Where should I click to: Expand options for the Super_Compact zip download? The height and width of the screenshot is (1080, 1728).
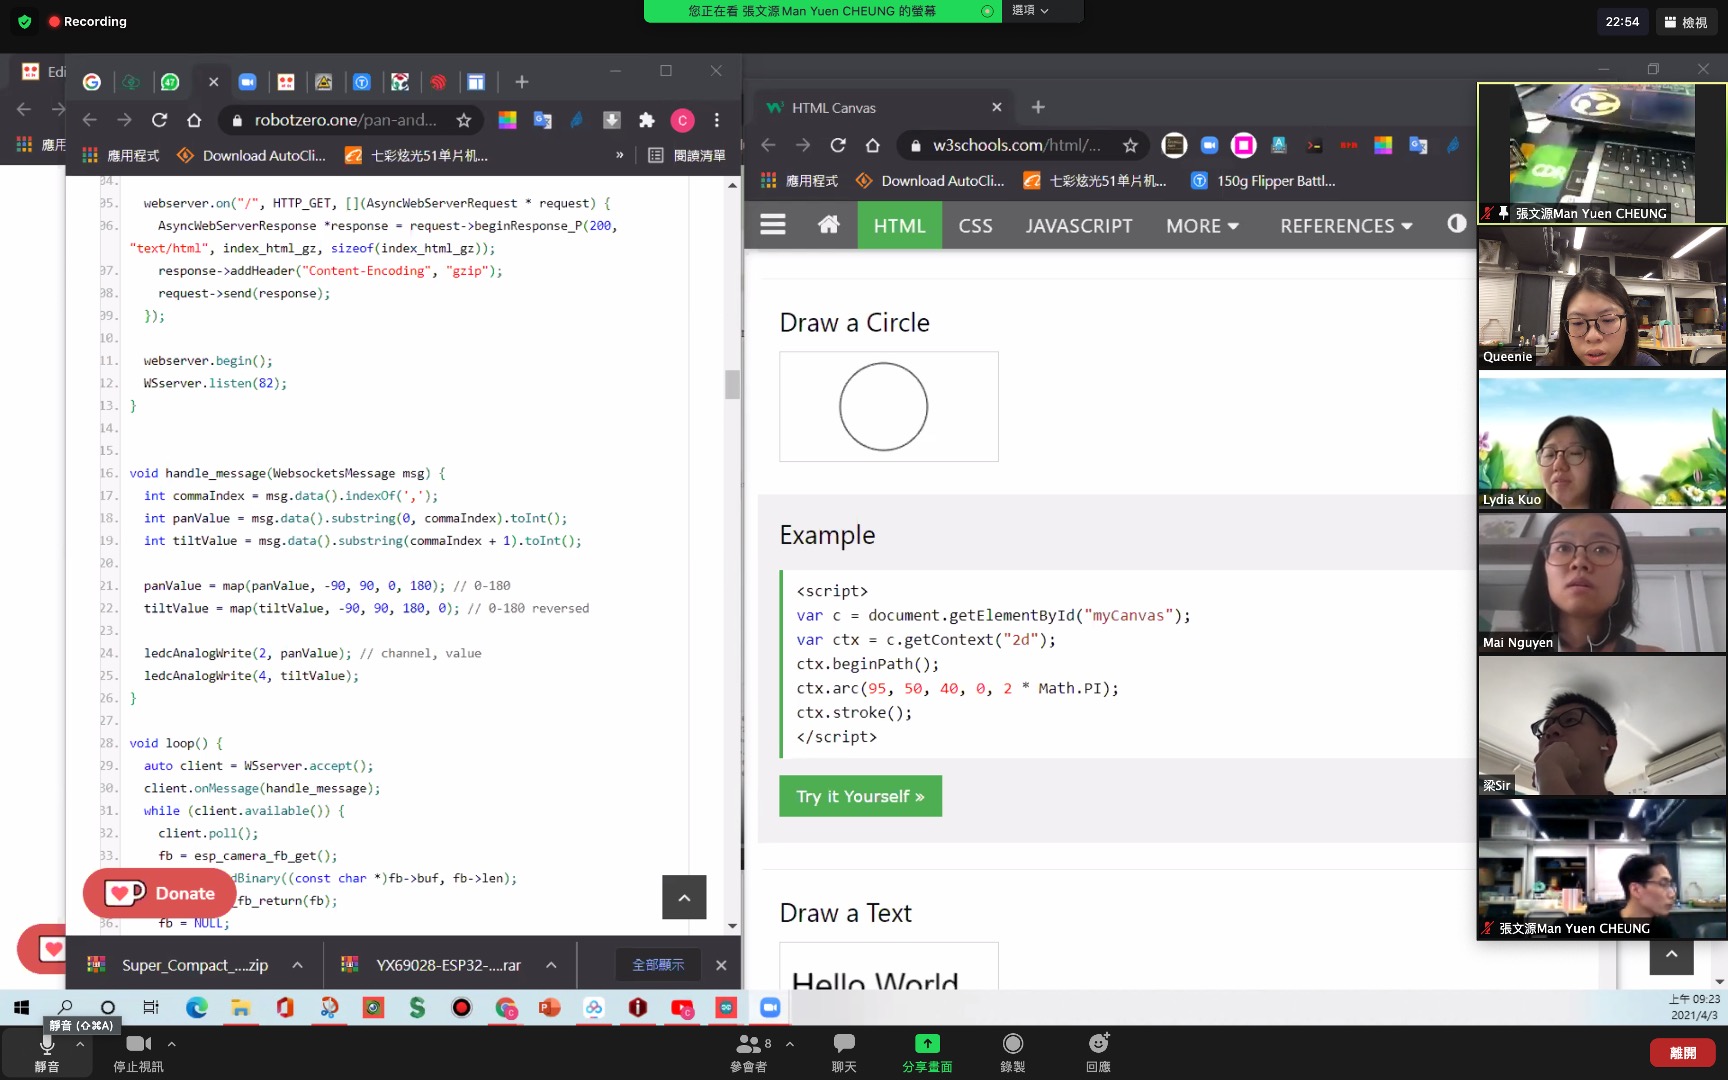point(297,965)
